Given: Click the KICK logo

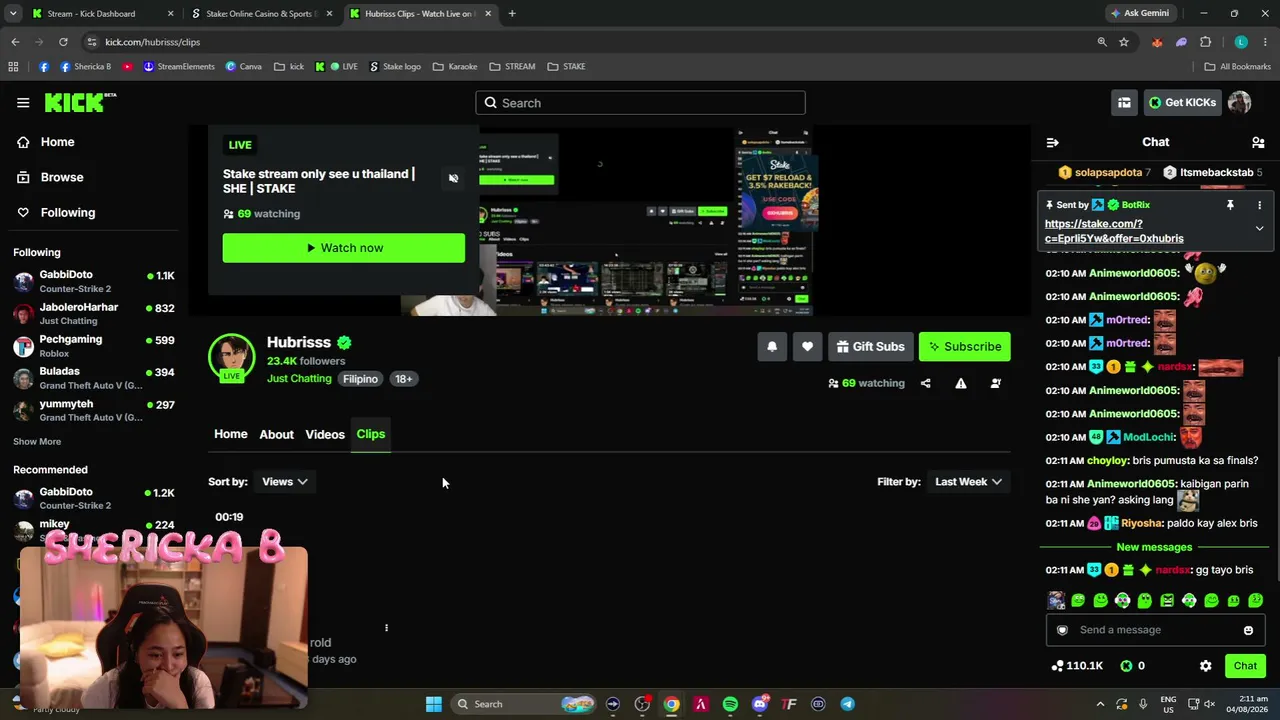Looking at the screenshot, I should (x=80, y=102).
